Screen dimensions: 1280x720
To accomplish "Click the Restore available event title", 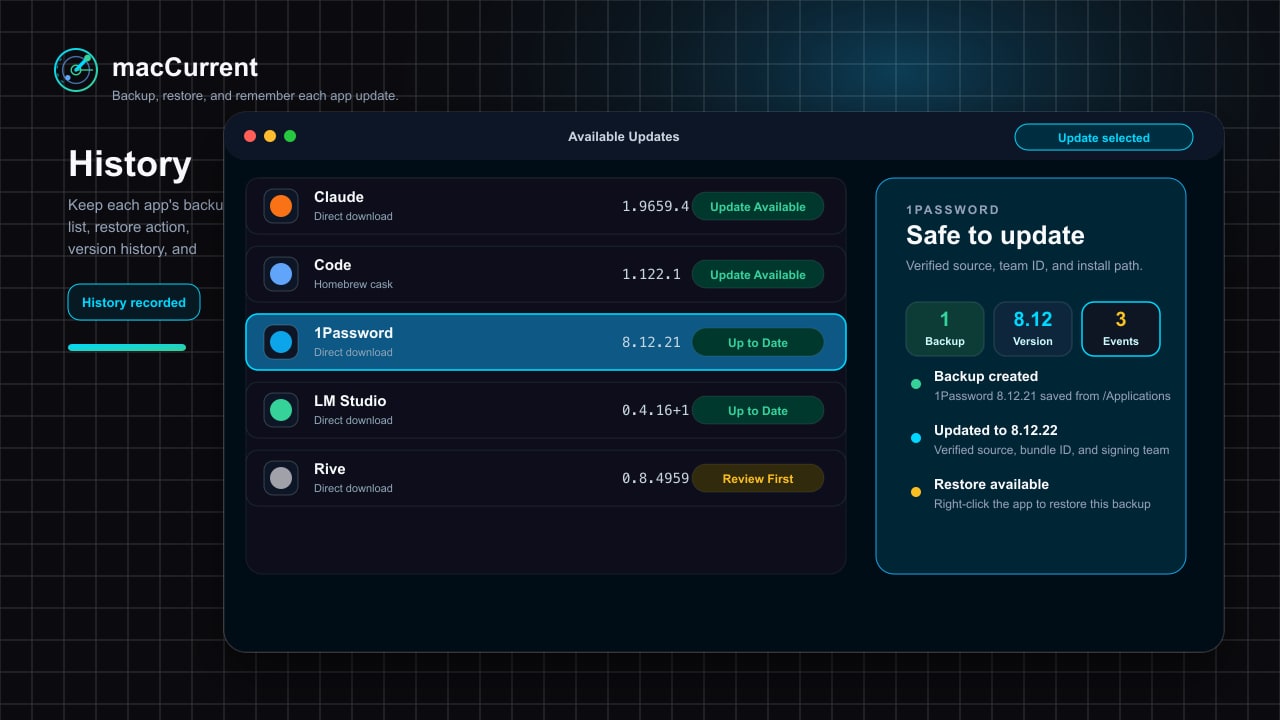I will tap(991, 484).
